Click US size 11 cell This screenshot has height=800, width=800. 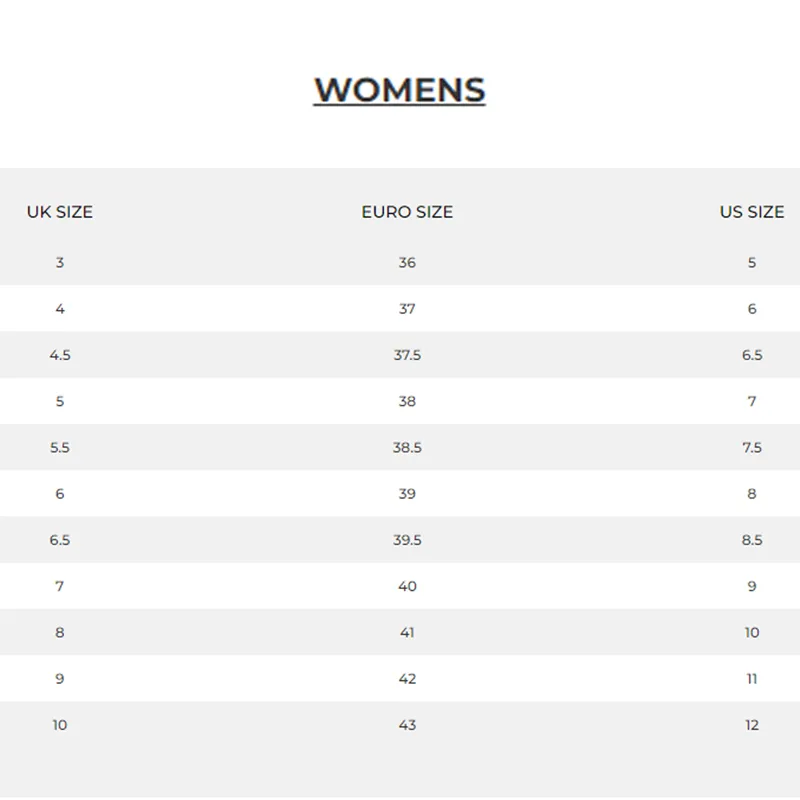(x=752, y=679)
